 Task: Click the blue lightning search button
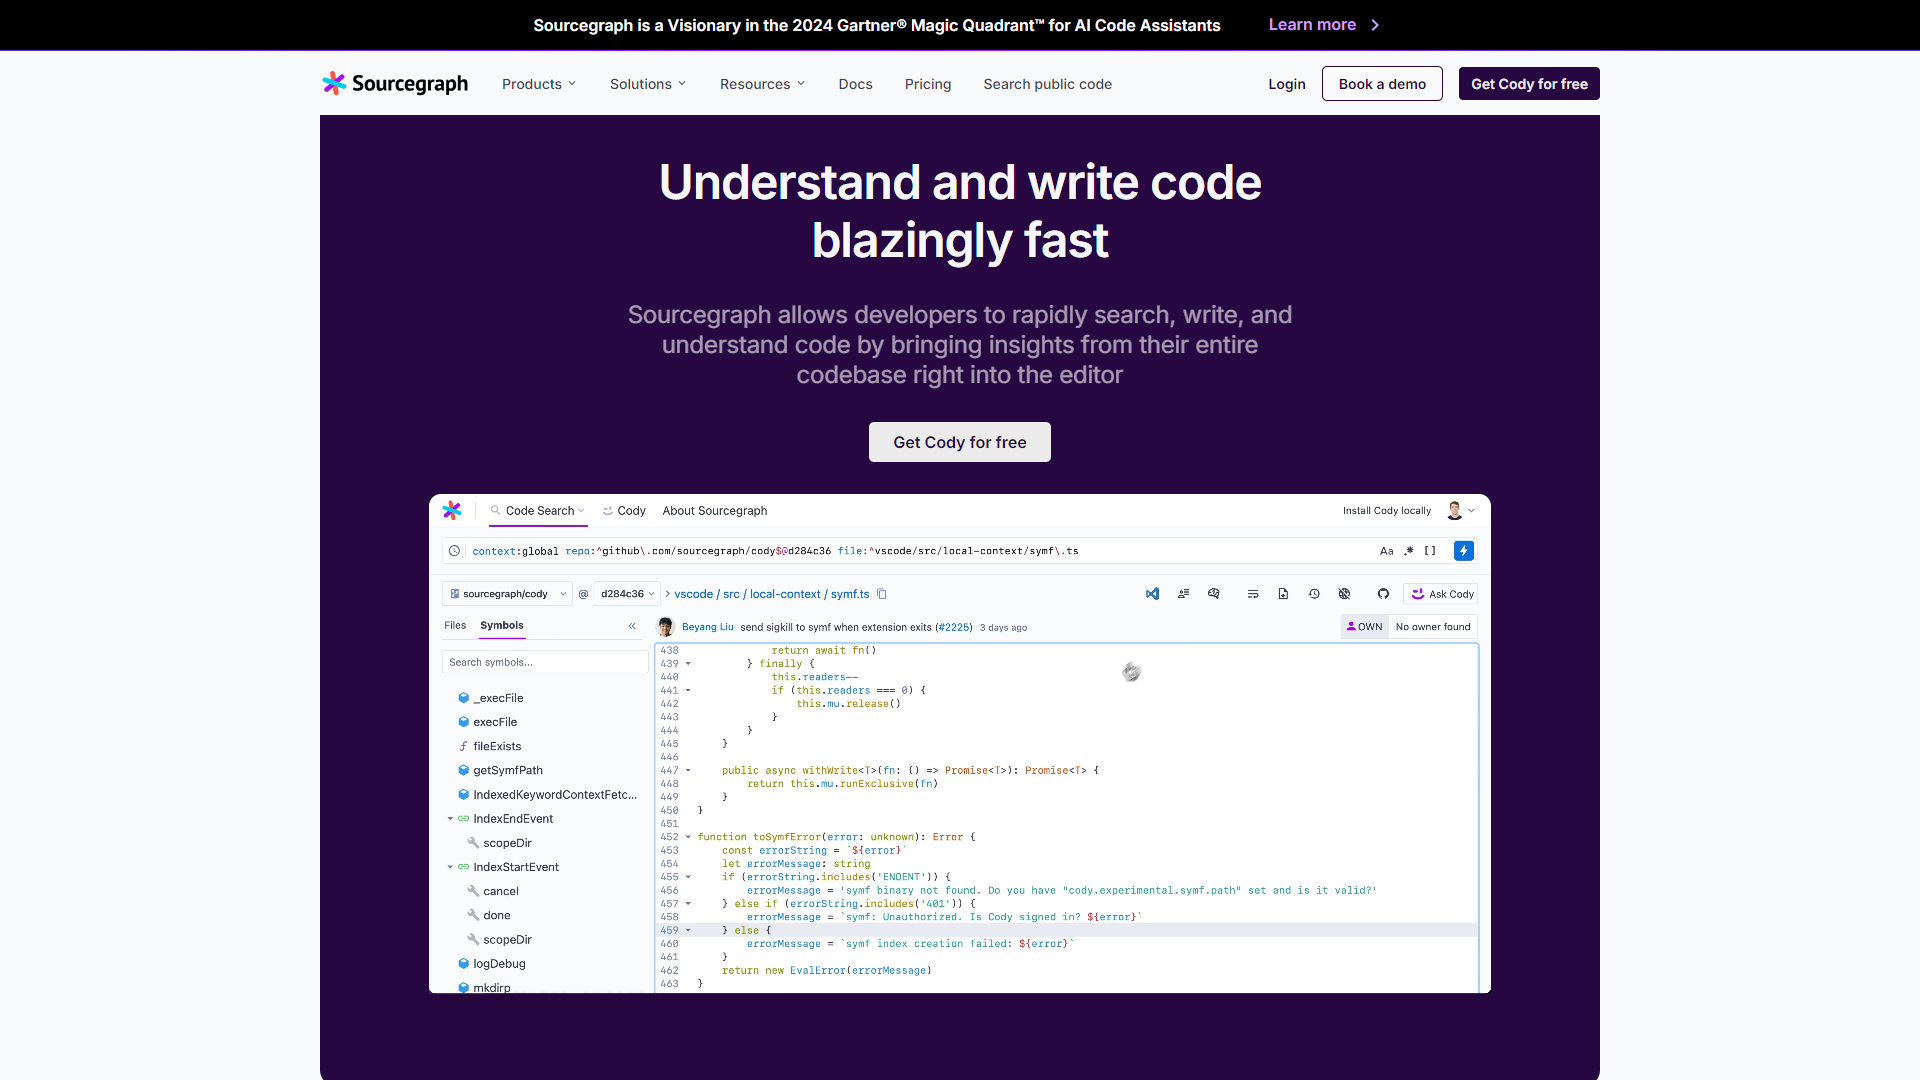[x=1463, y=551]
